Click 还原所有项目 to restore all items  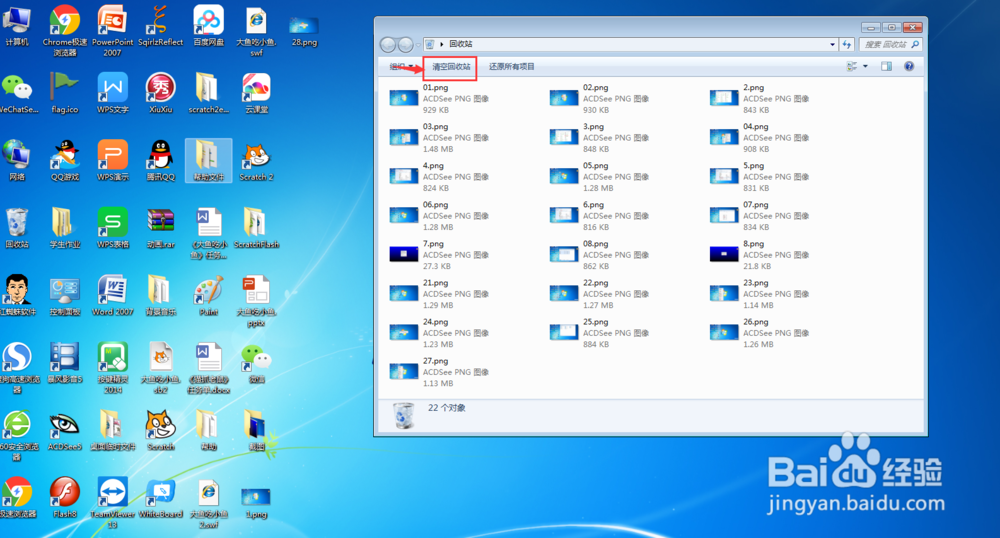click(x=511, y=66)
